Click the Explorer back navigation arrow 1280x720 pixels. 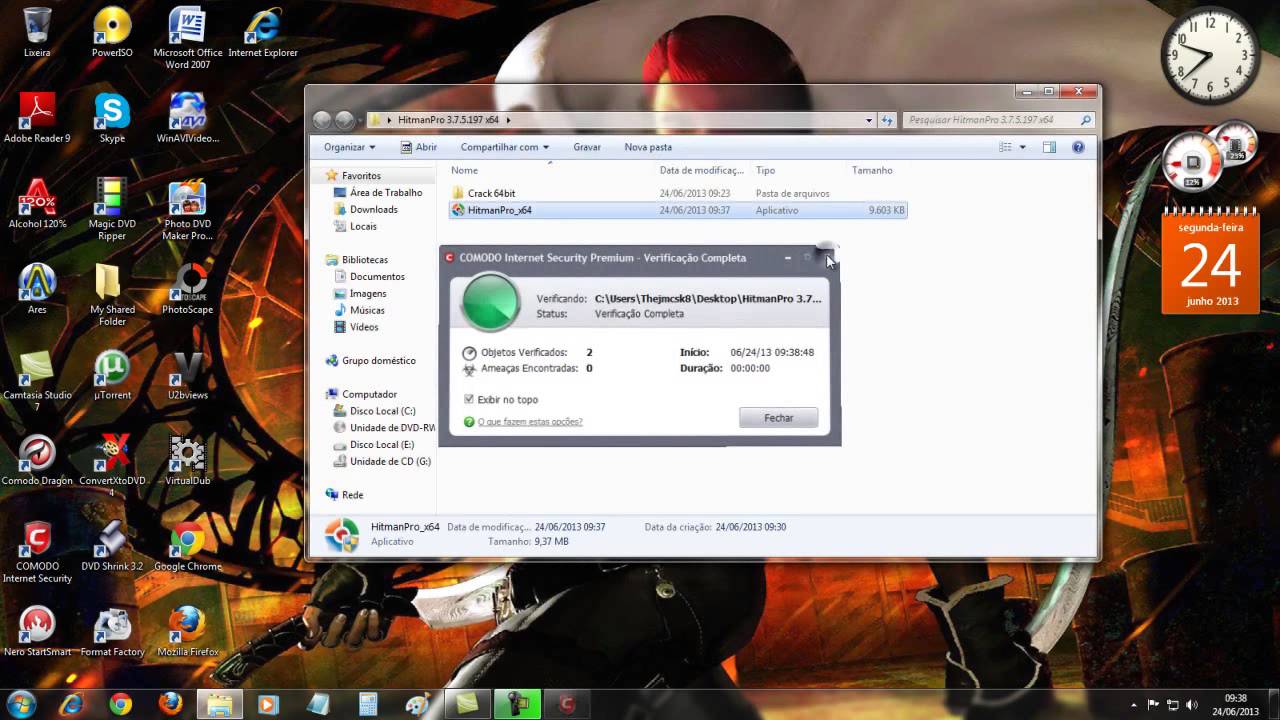(x=322, y=120)
